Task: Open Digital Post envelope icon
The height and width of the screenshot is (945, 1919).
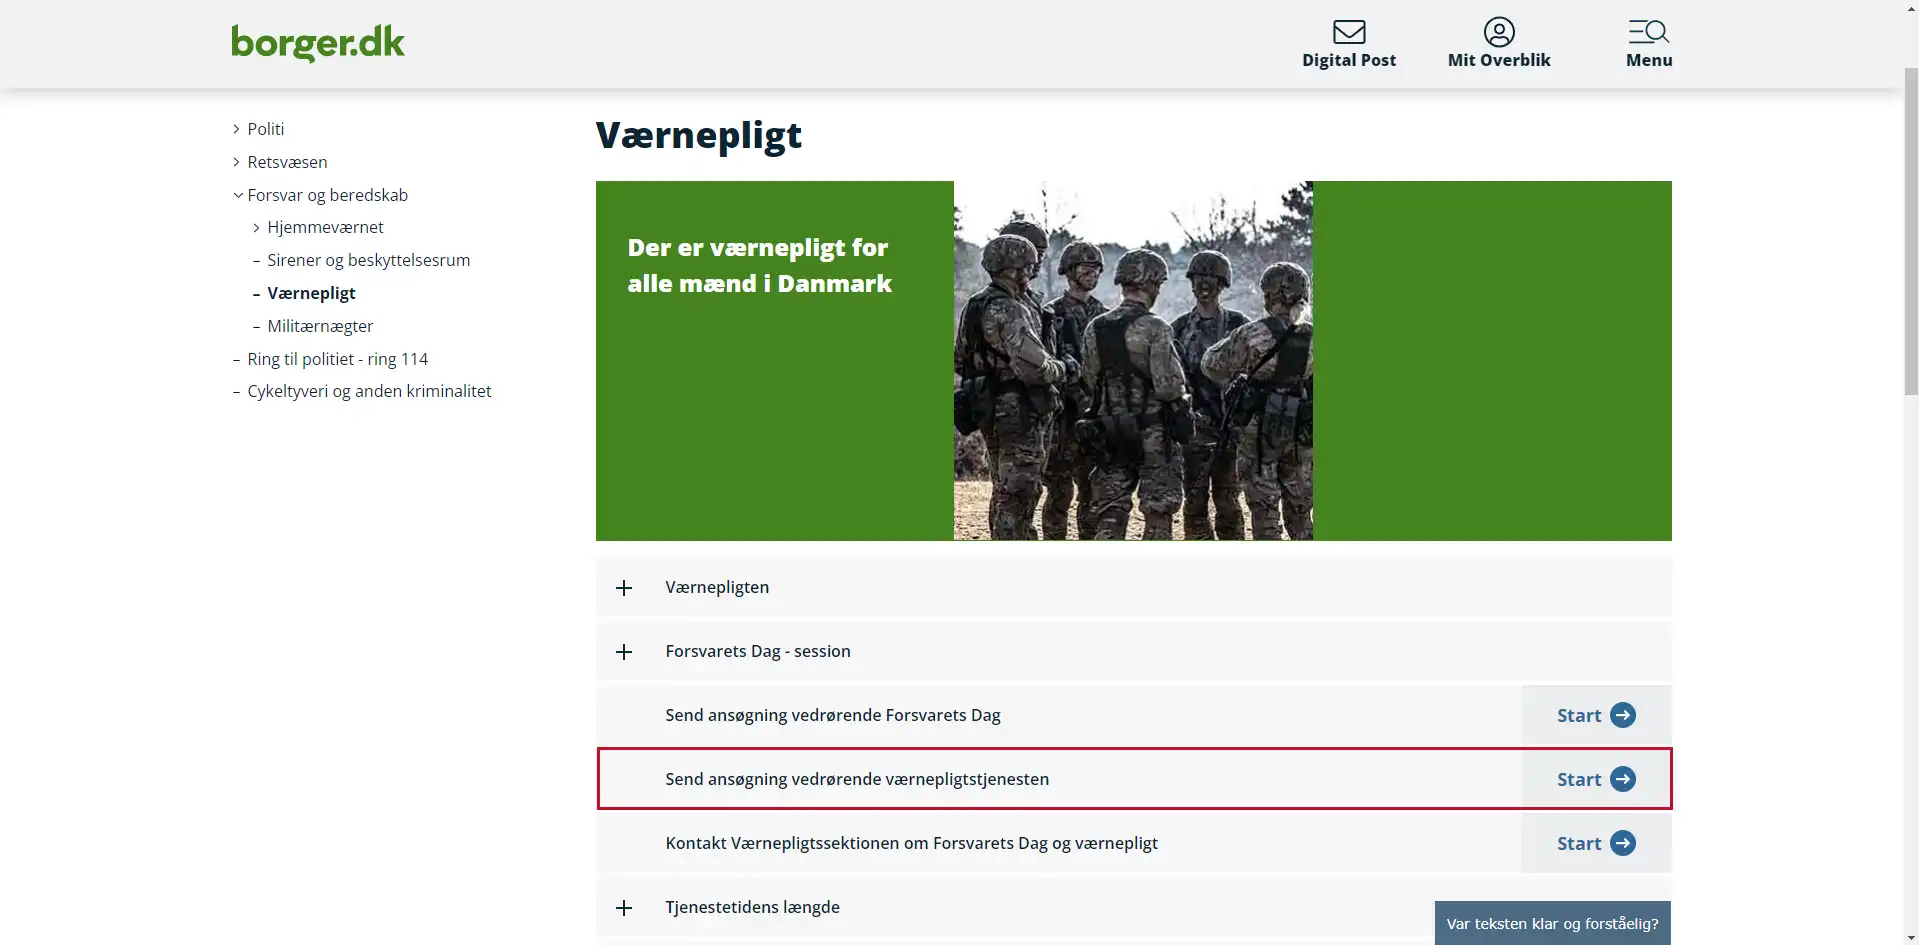Action: click(x=1348, y=32)
